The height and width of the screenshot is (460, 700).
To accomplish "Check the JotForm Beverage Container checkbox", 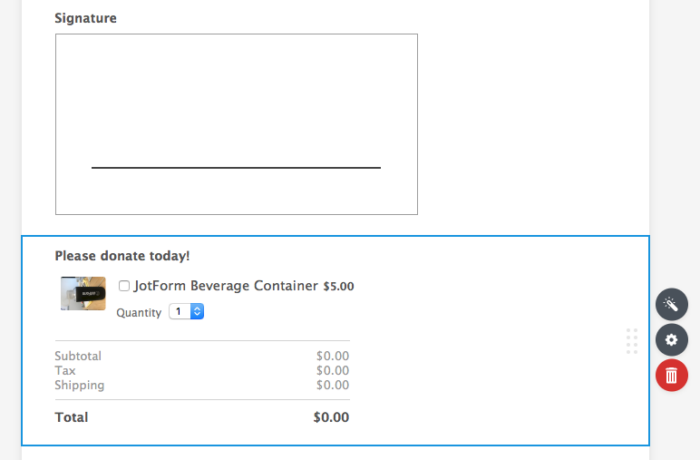I will [x=124, y=286].
